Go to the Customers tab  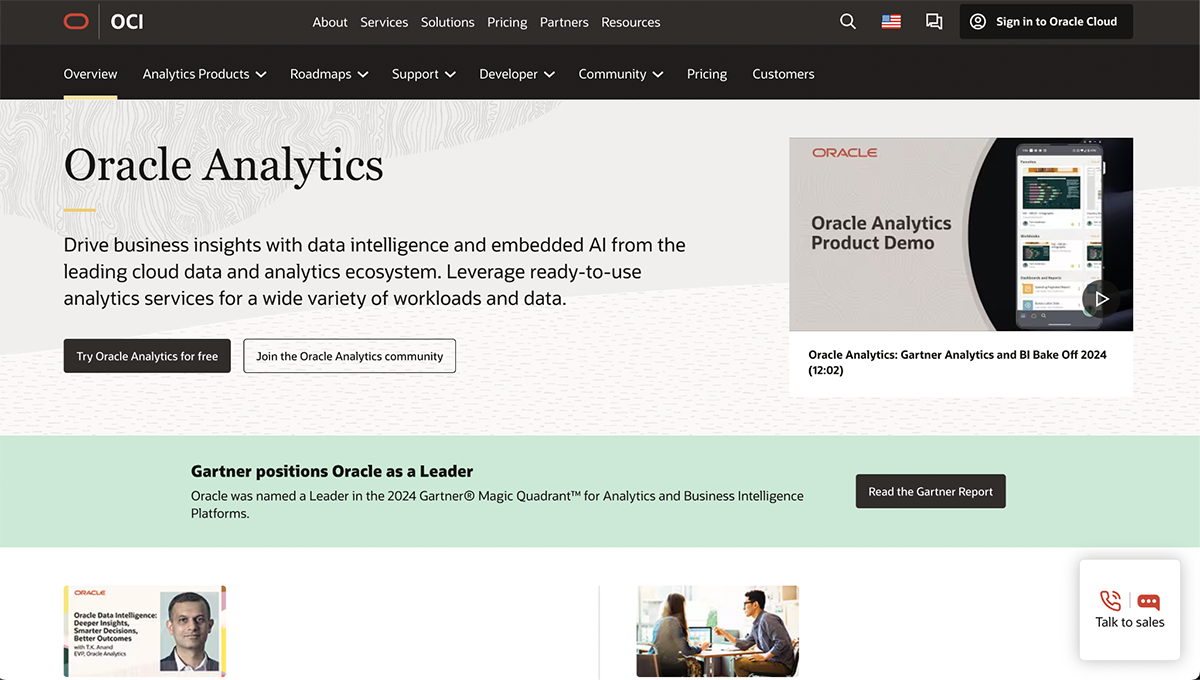[x=783, y=74]
